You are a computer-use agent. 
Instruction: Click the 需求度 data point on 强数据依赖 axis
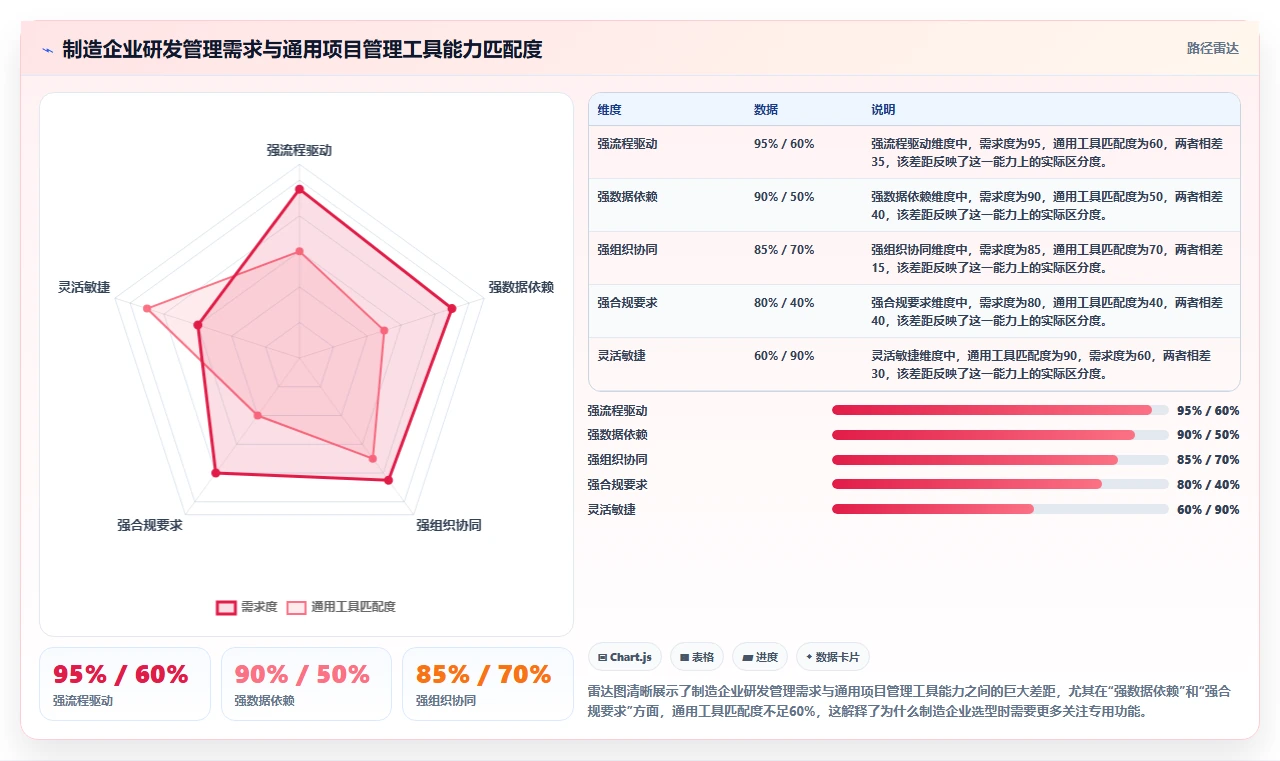pos(452,308)
